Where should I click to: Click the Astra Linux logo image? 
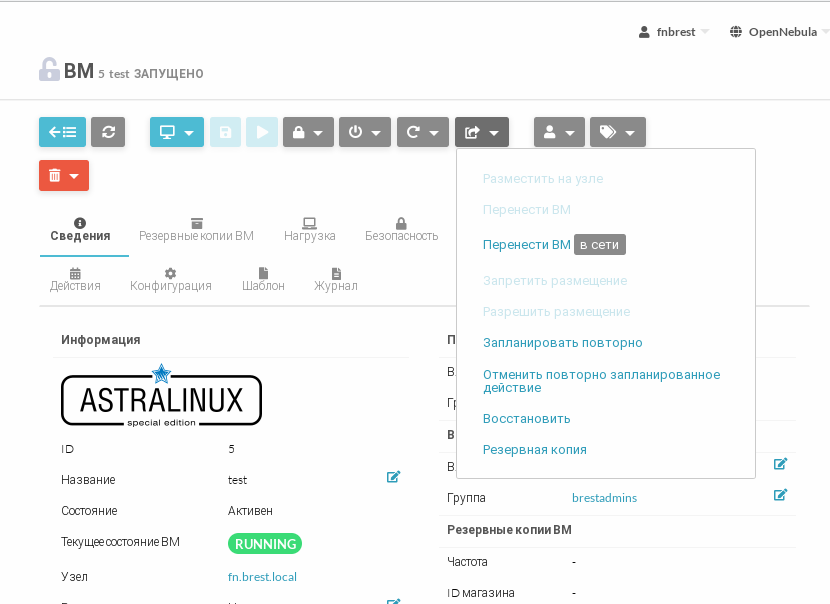161,397
